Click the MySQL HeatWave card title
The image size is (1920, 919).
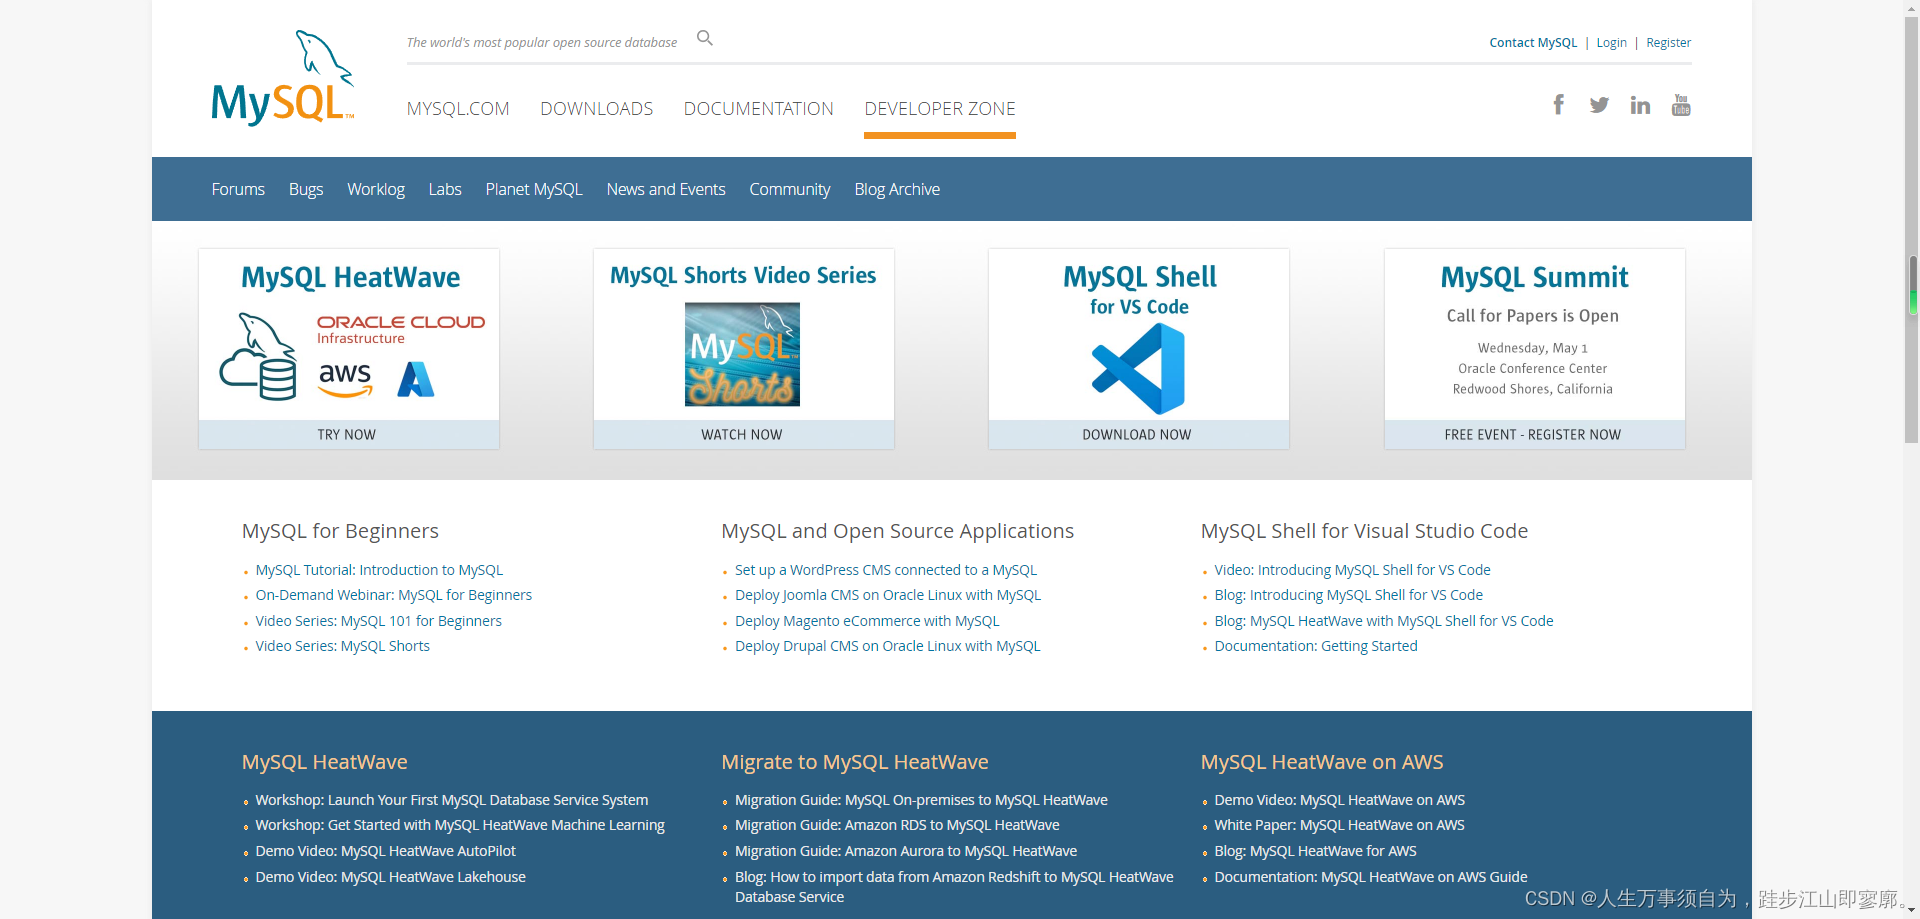351,277
